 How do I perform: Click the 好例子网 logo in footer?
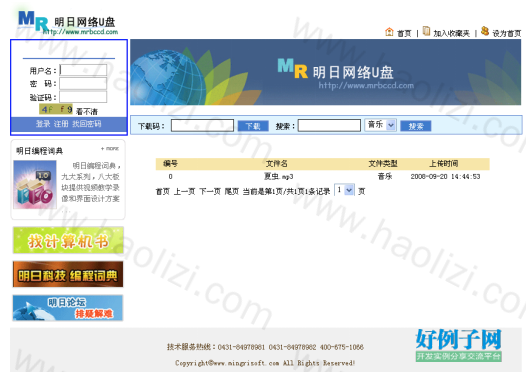459,345
